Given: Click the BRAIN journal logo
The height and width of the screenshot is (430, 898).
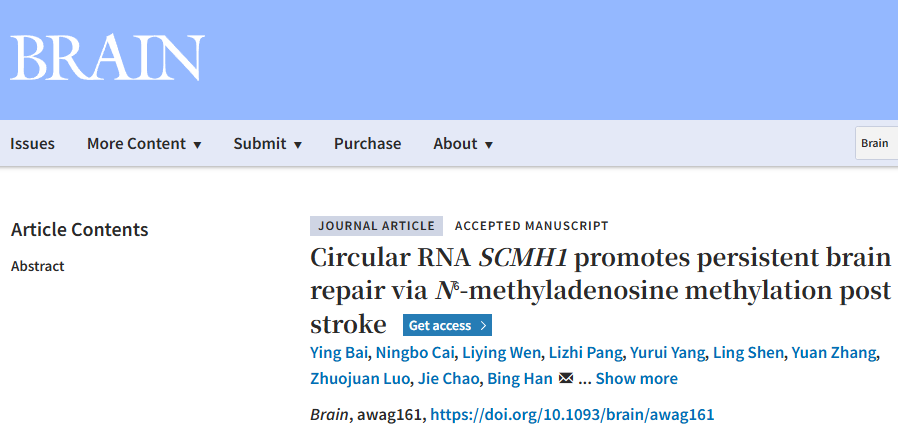Looking at the screenshot, I should 107,58.
